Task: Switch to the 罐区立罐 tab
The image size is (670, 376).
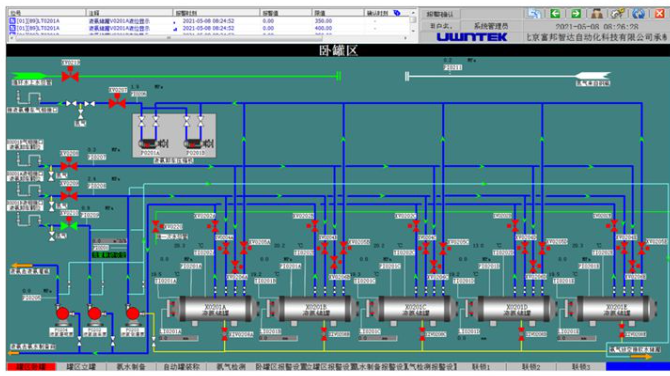Action: [81, 367]
